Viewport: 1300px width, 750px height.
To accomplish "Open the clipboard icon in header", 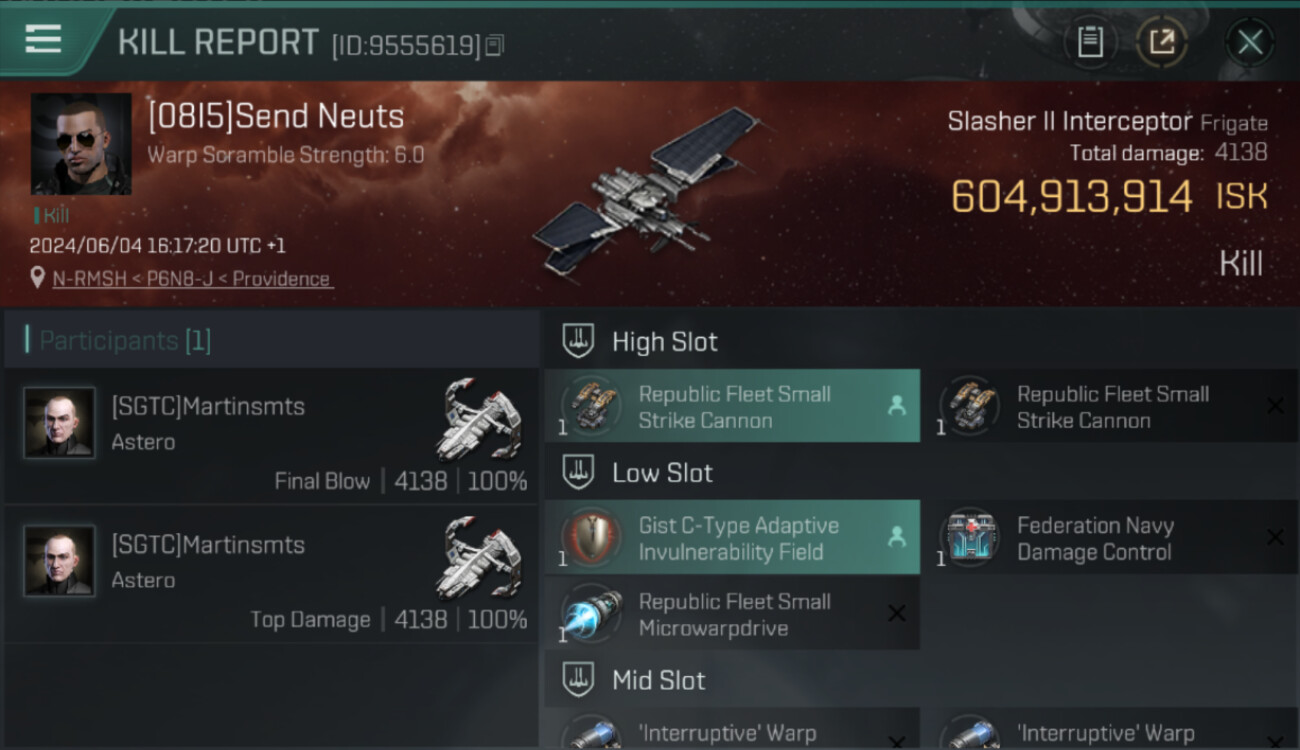I will coord(1090,42).
